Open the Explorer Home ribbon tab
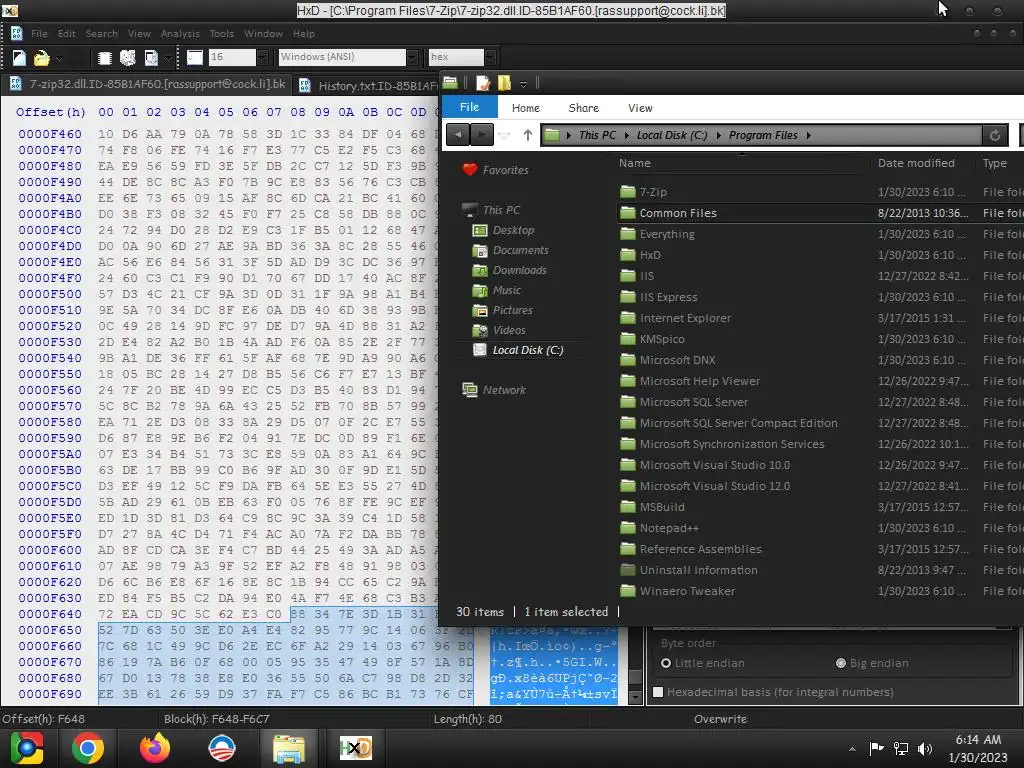This screenshot has width=1024, height=768. pos(526,108)
